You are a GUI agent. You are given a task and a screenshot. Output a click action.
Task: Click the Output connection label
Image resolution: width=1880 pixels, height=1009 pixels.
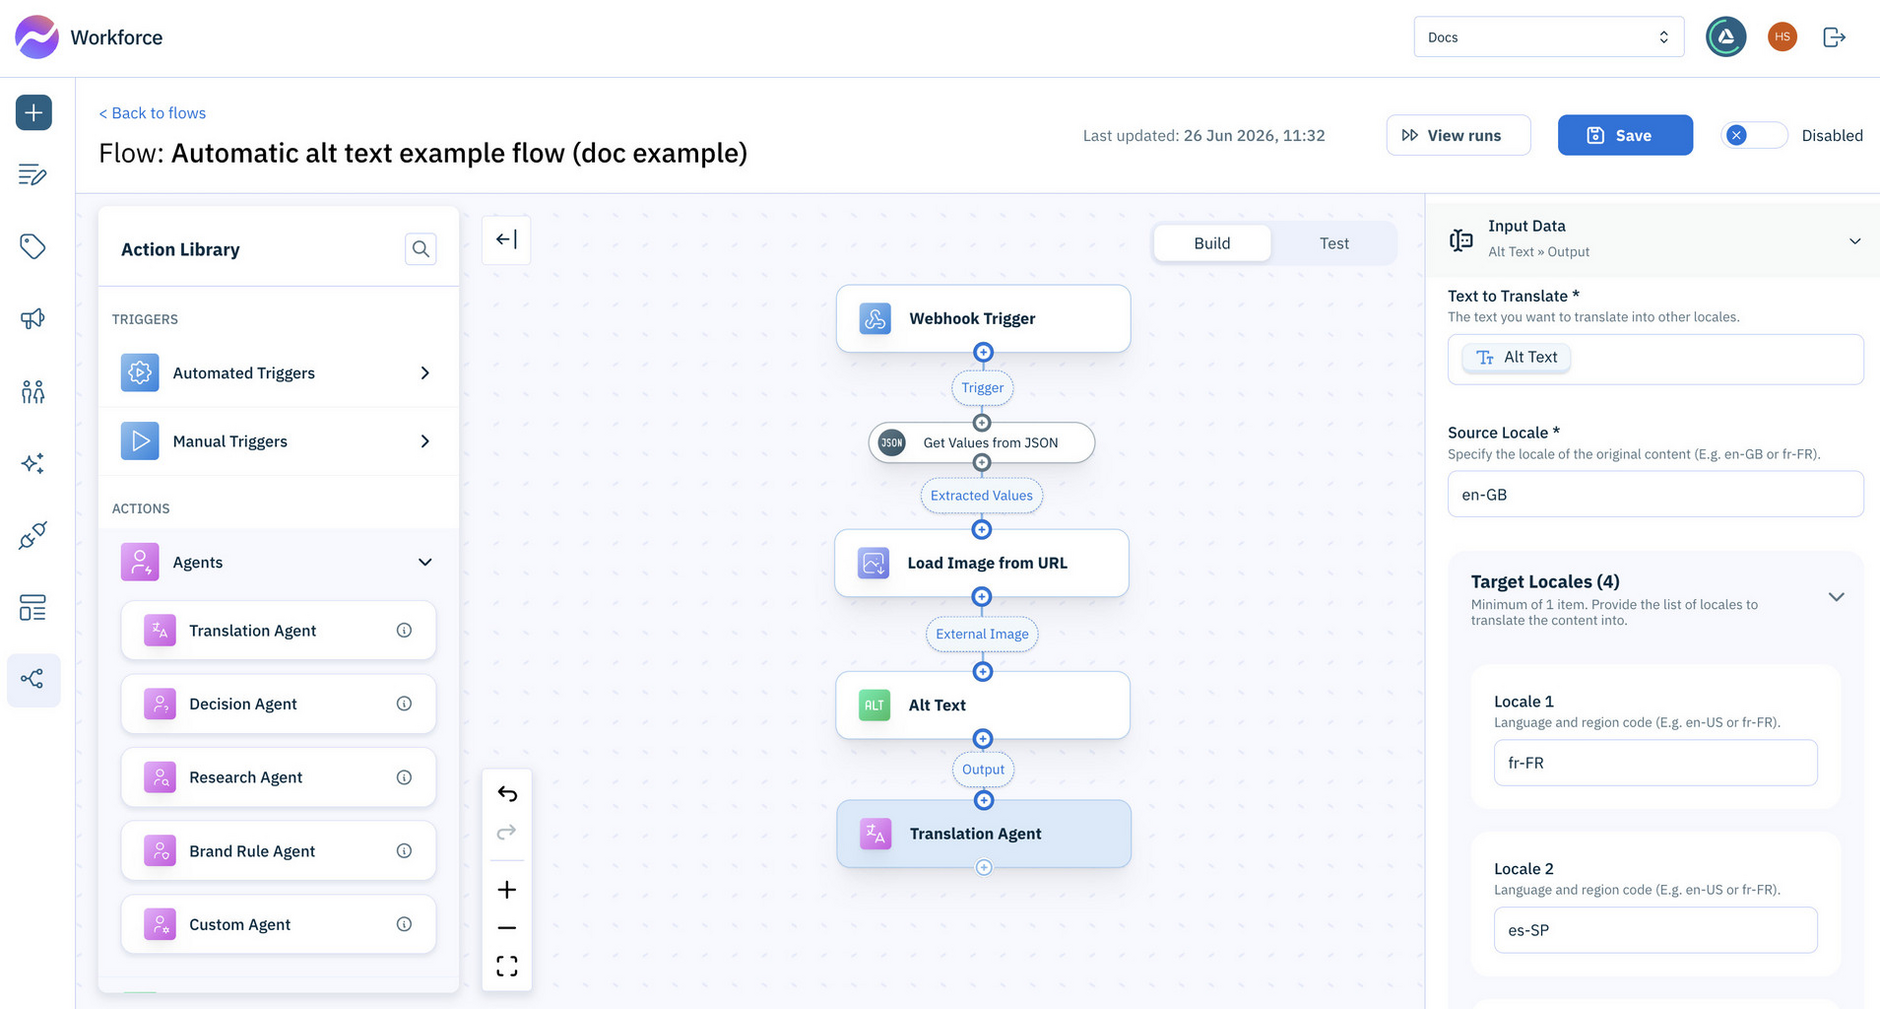[x=983, y=769]
